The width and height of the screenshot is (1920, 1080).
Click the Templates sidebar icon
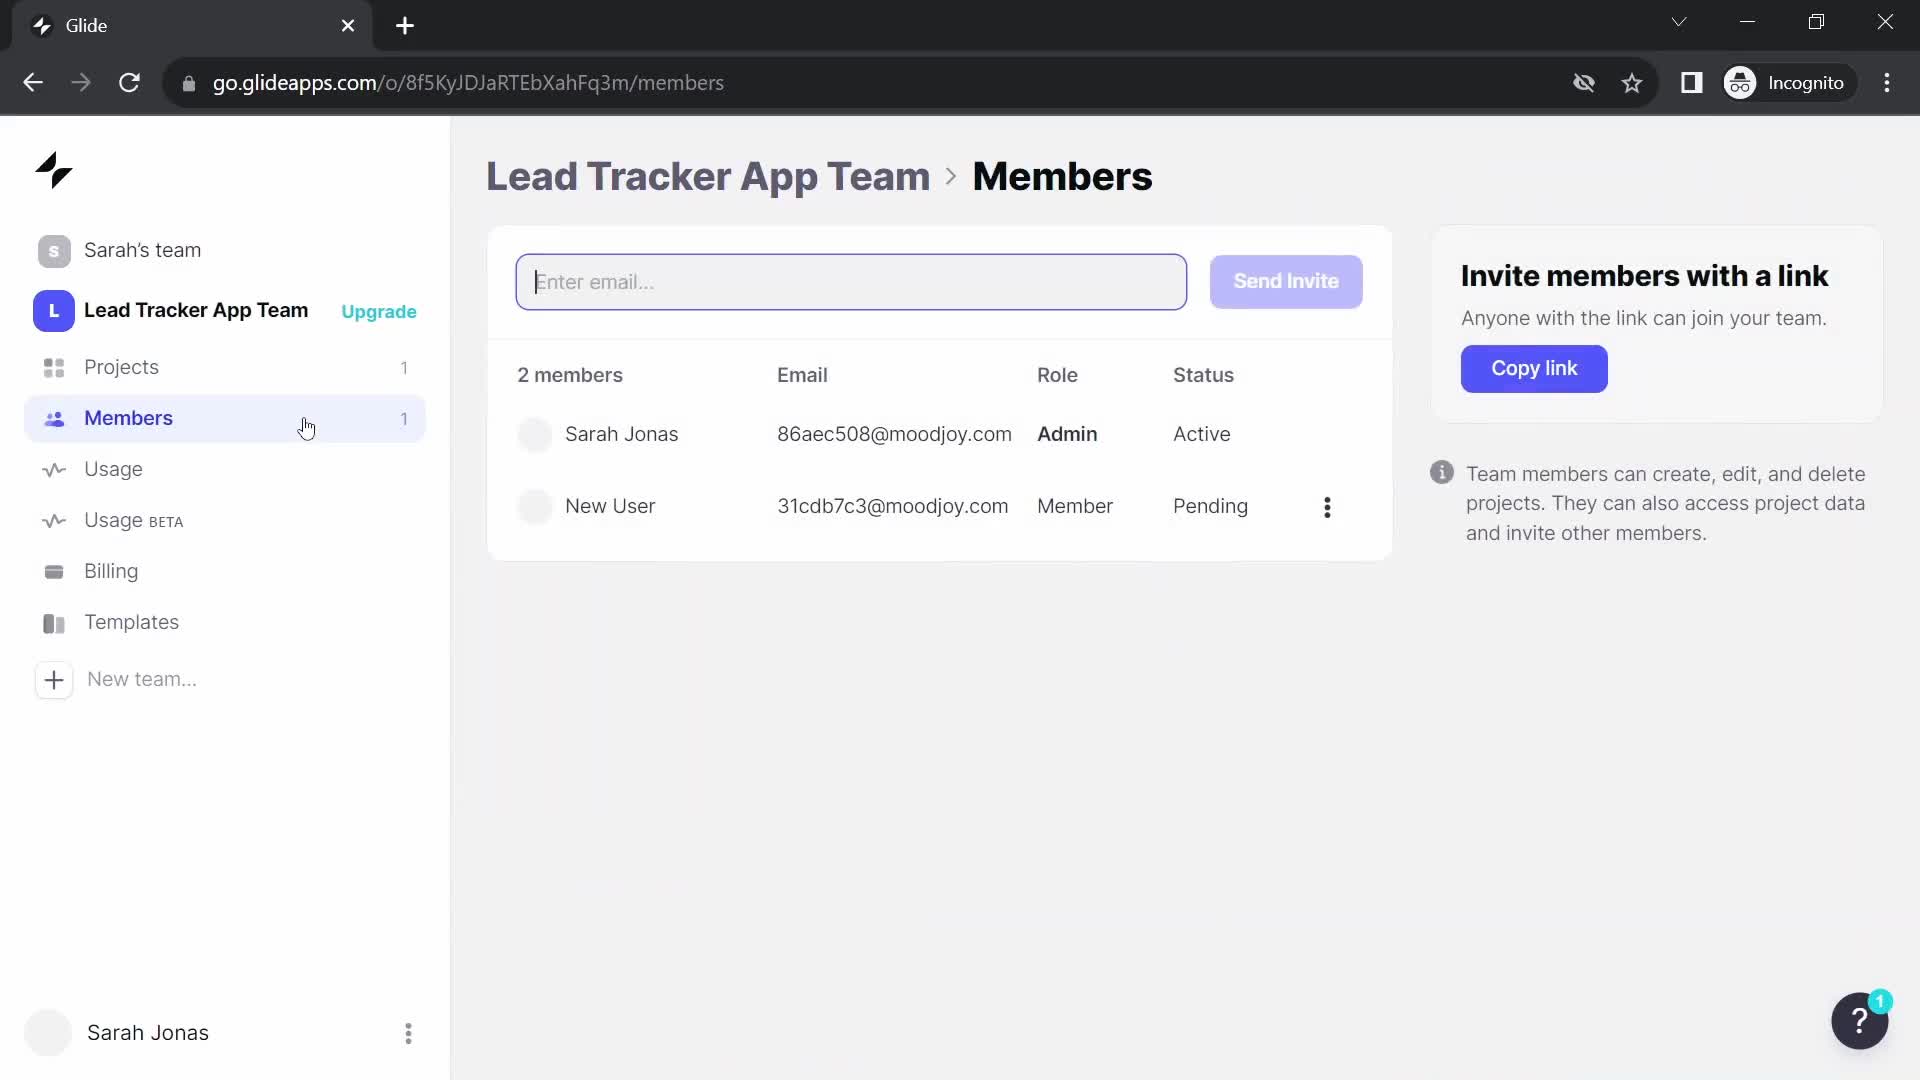pos(53,621)
